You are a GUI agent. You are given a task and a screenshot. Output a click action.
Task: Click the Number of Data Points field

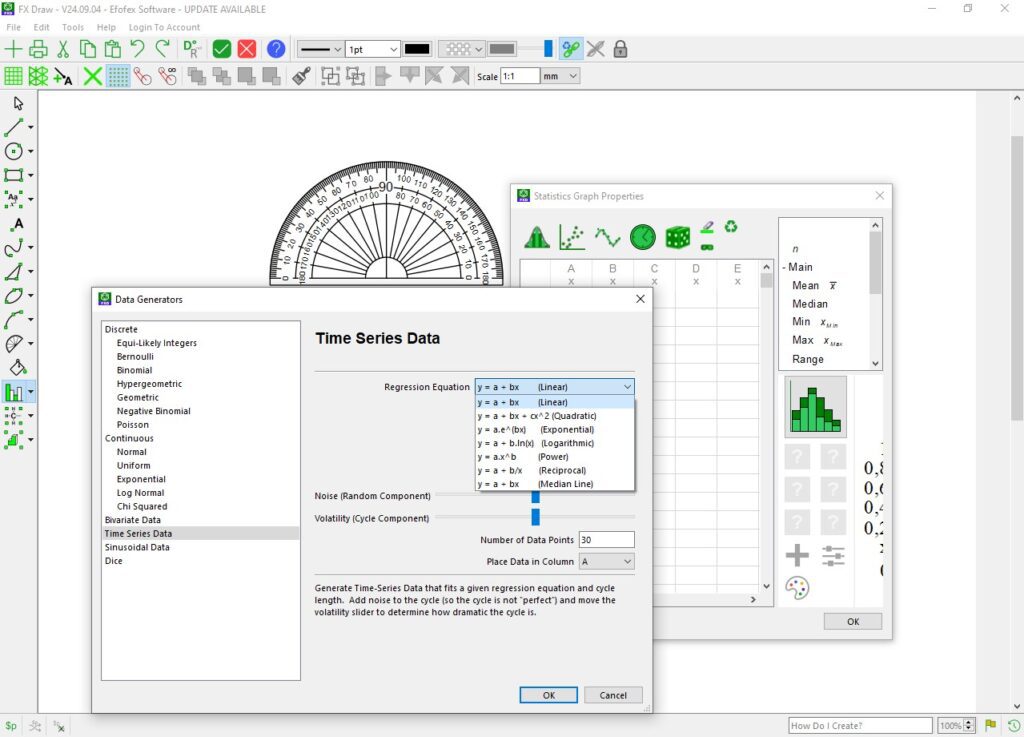[x=606, y=539]
